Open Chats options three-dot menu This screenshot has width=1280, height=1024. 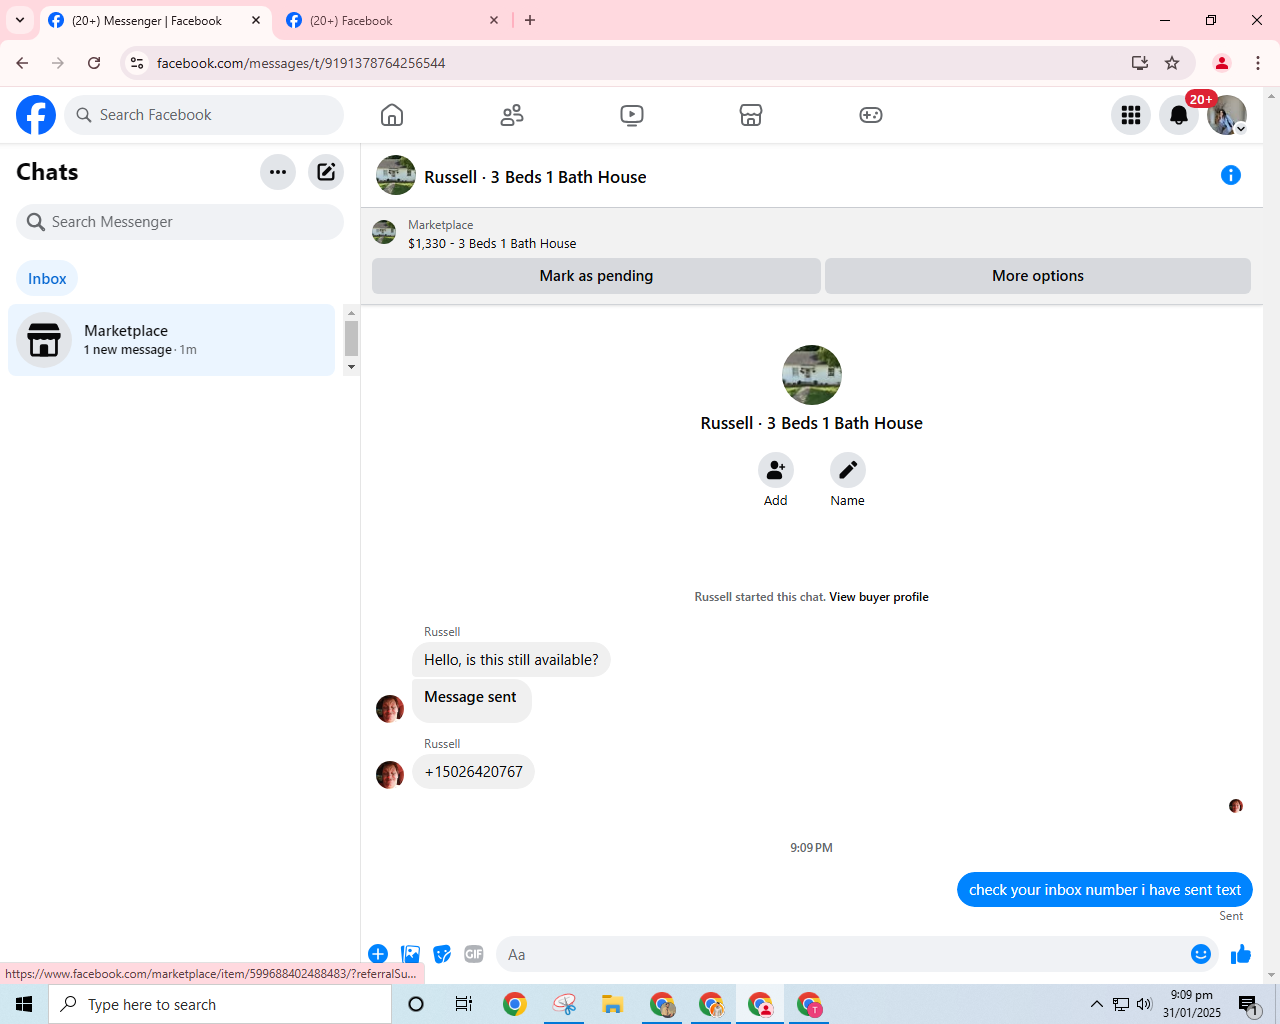point(278,172)
